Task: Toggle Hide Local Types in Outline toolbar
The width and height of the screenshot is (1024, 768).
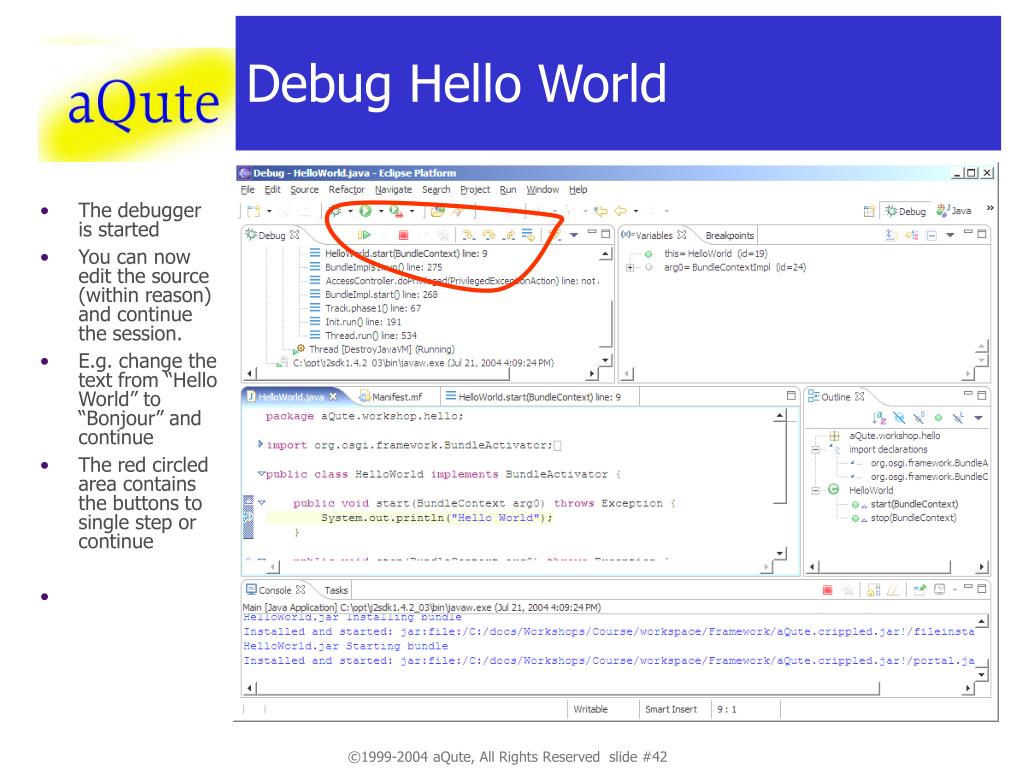Action: pos(958,418)
